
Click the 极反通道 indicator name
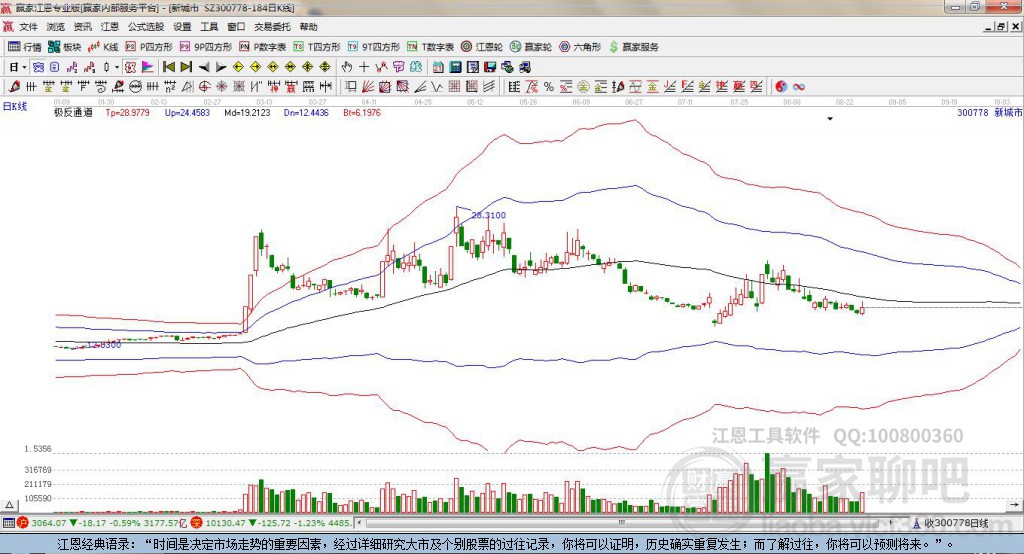click(73, 112)
